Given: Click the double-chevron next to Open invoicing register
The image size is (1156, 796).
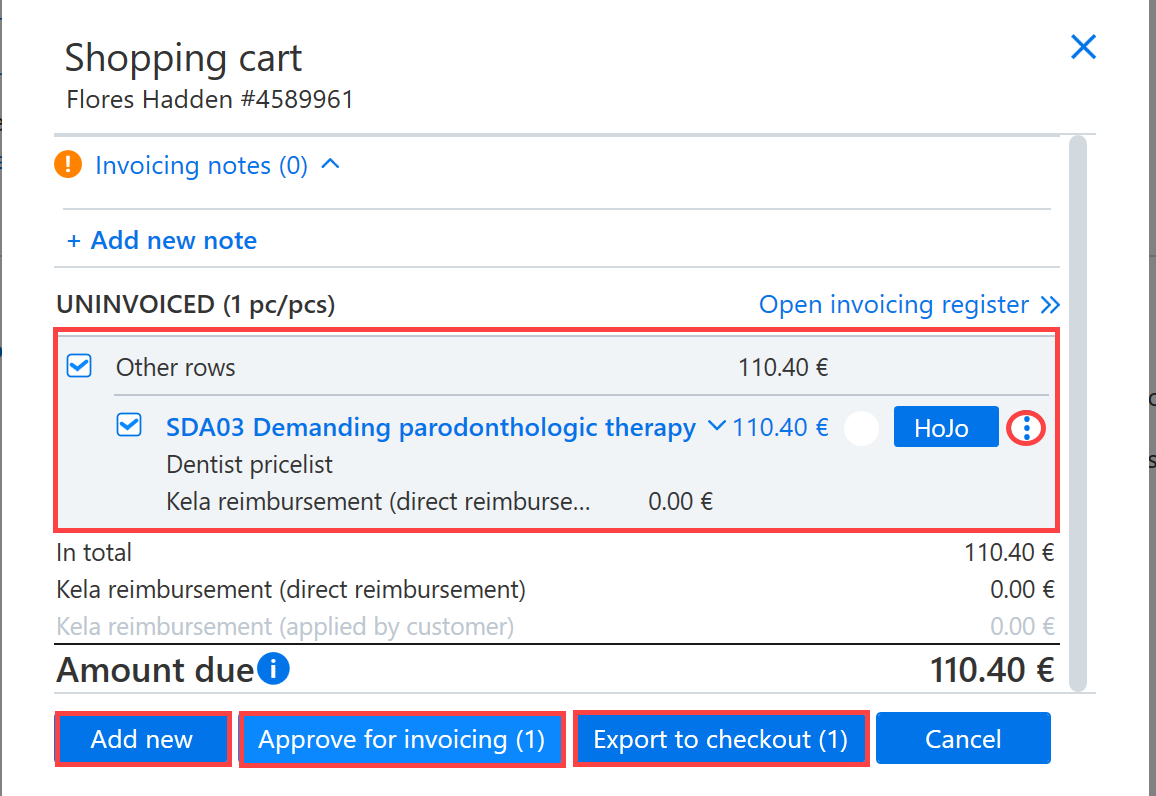Looking at the screenshot, I should pos(1050,304).
